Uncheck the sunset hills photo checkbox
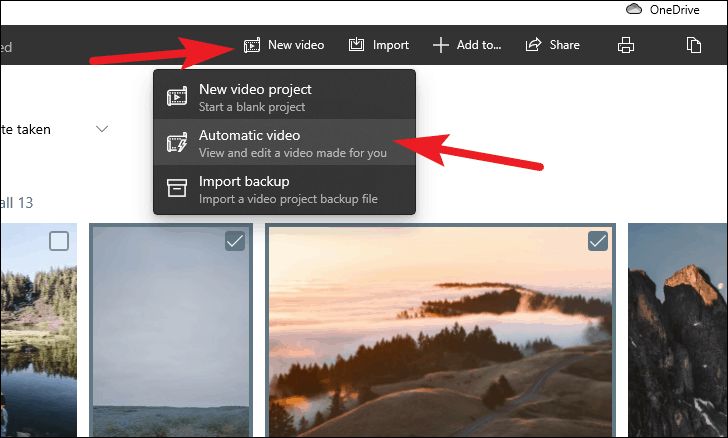 (598, 241)
